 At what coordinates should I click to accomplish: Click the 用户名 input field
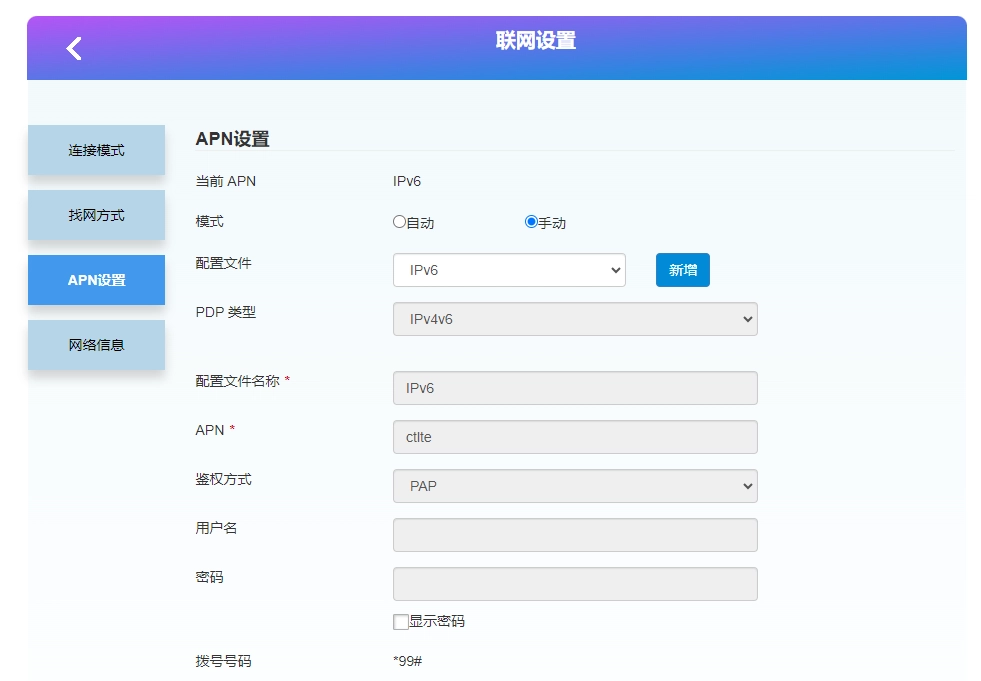pyautogui.click(x=575, y=535)
